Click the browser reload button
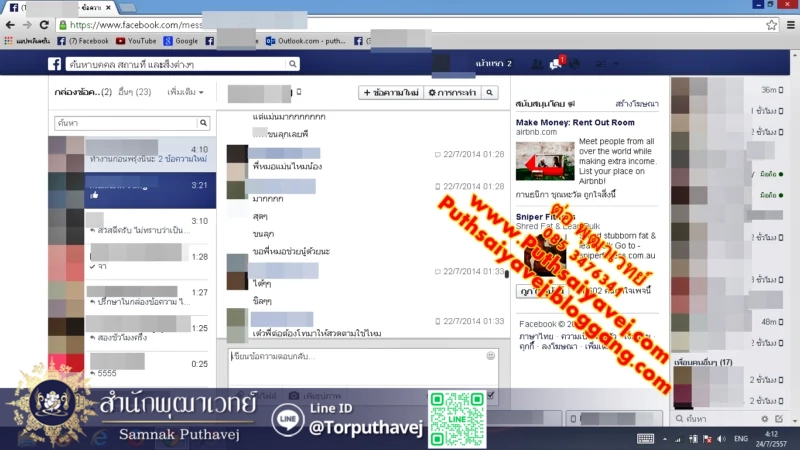 point(44,24)
